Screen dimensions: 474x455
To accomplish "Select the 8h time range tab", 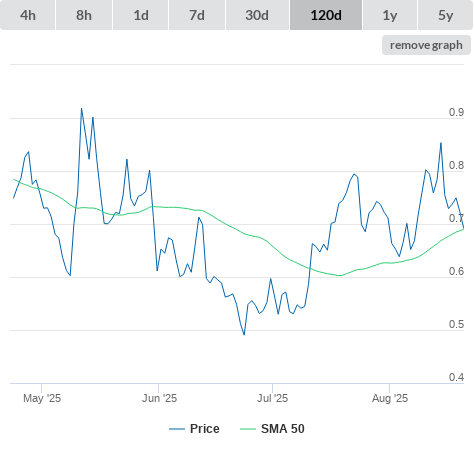I will (x=84, y=15).
